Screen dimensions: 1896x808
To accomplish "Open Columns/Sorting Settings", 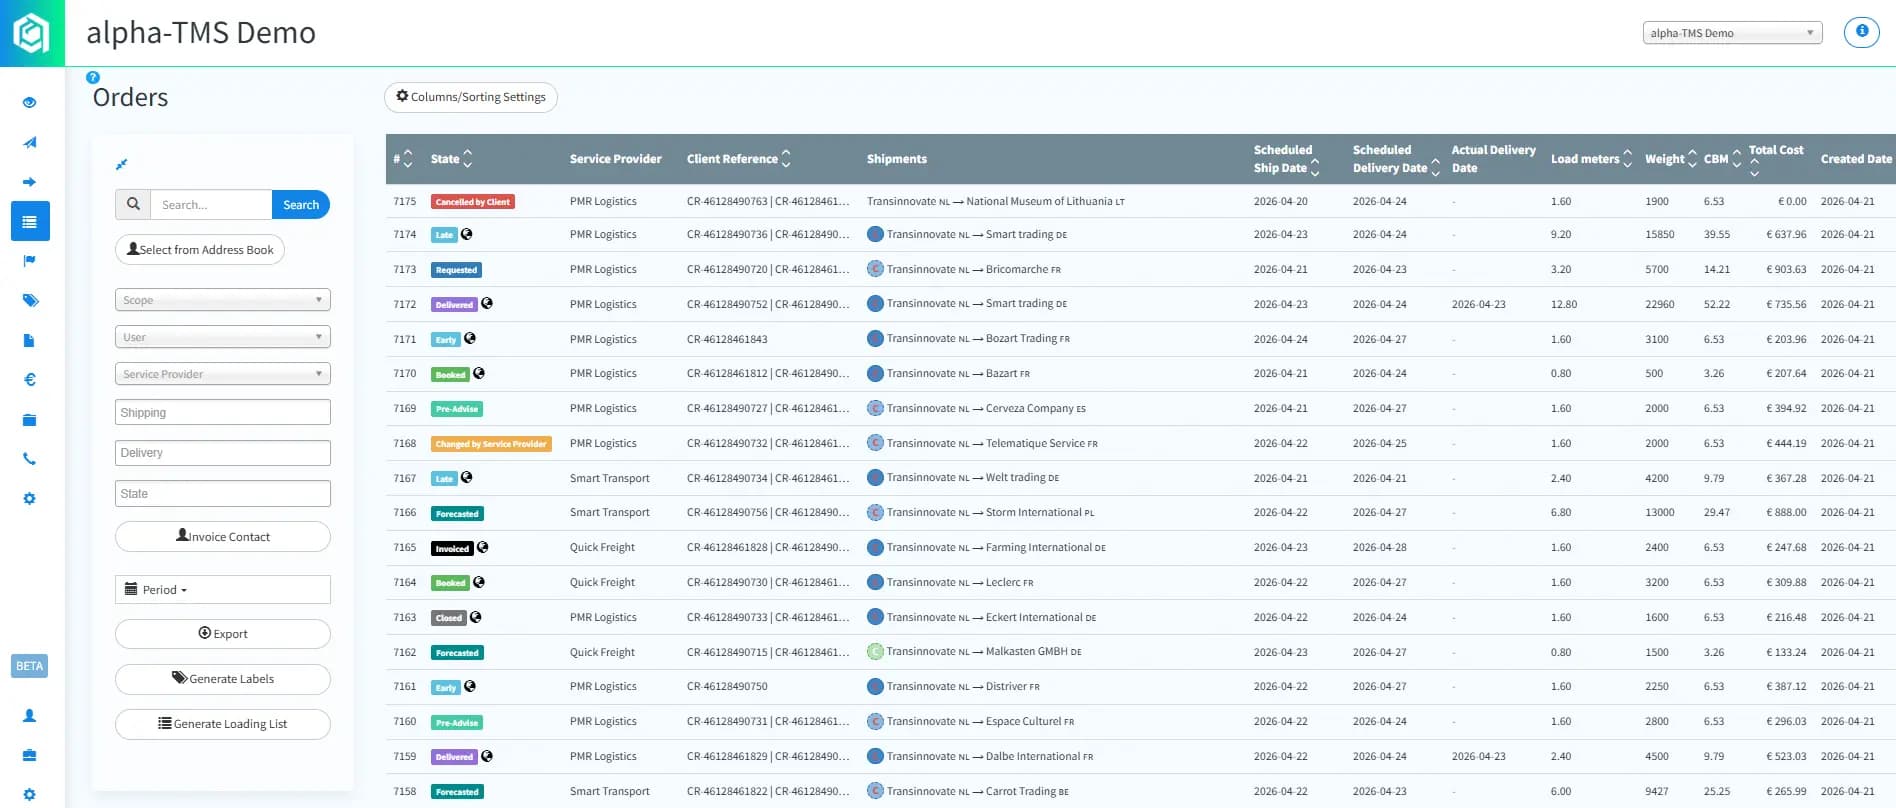I will point(471,97).
